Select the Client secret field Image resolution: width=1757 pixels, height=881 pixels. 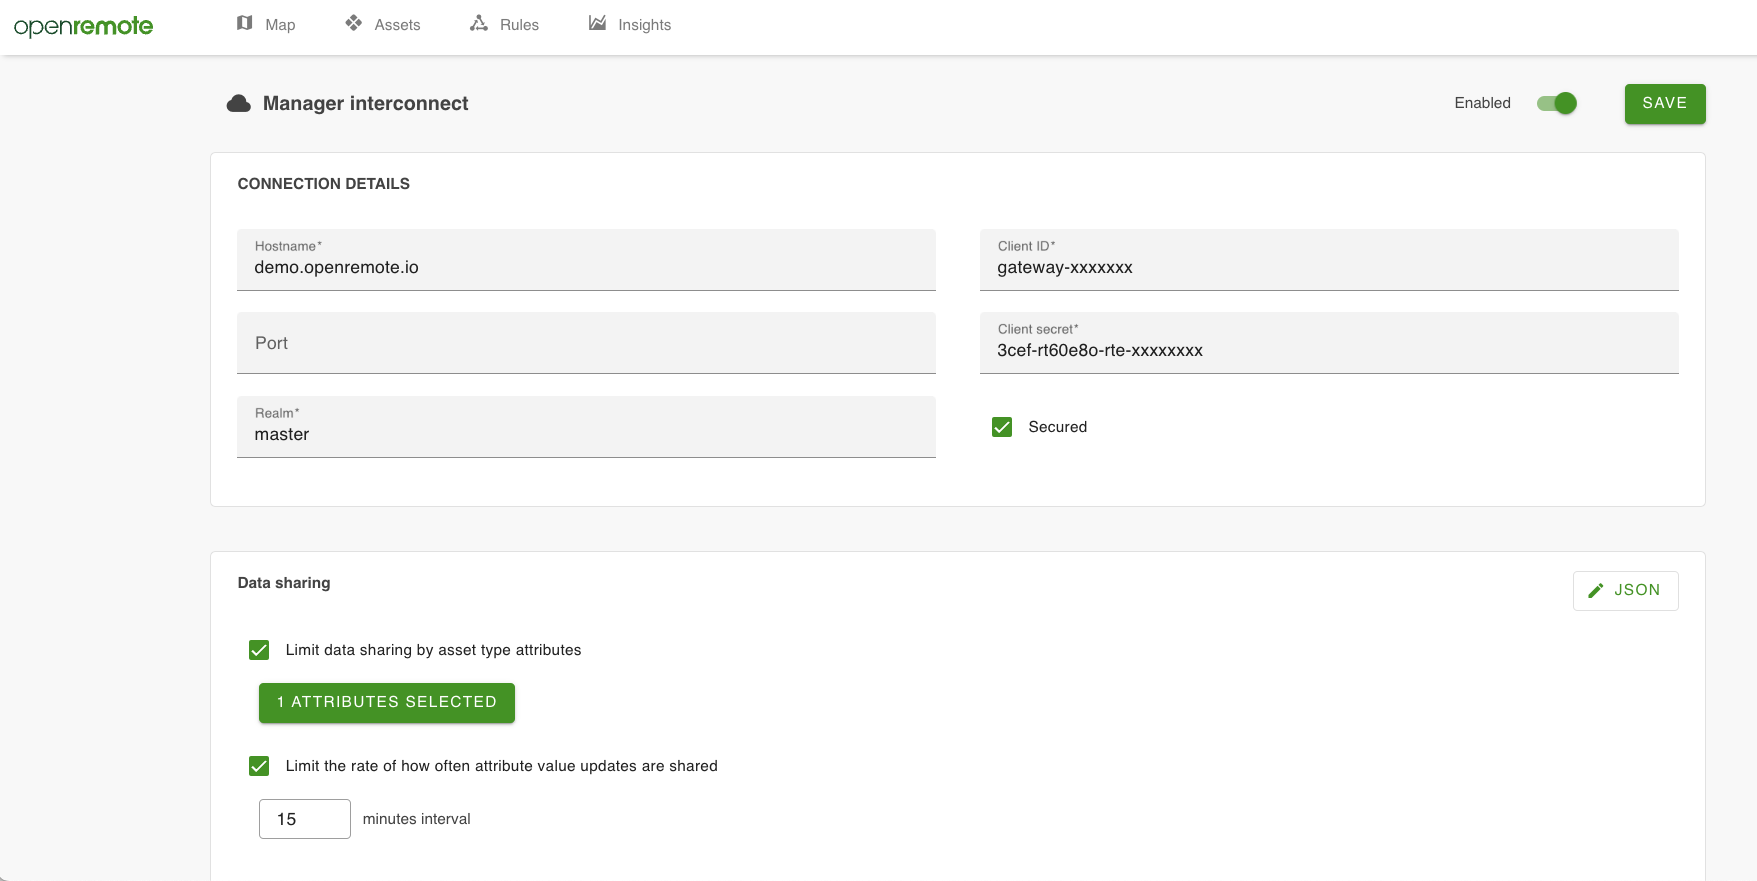[1328, 351]
